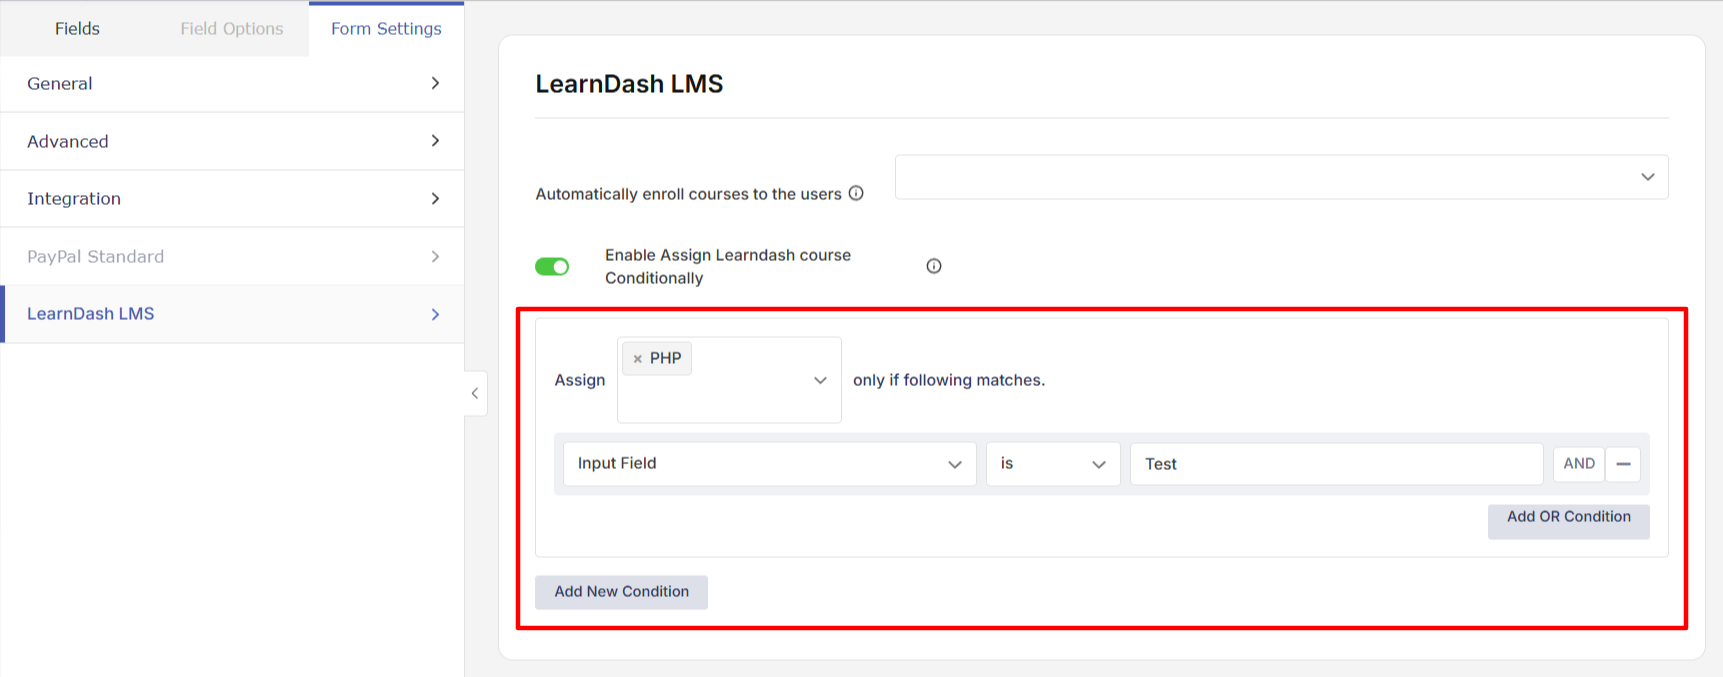Expand the Advanced settings section

pos(232,141)
